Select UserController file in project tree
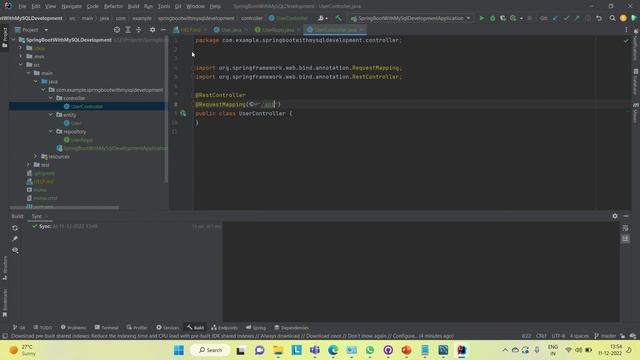Viewport: 640px width, 360px height. [x=87, y=107]
